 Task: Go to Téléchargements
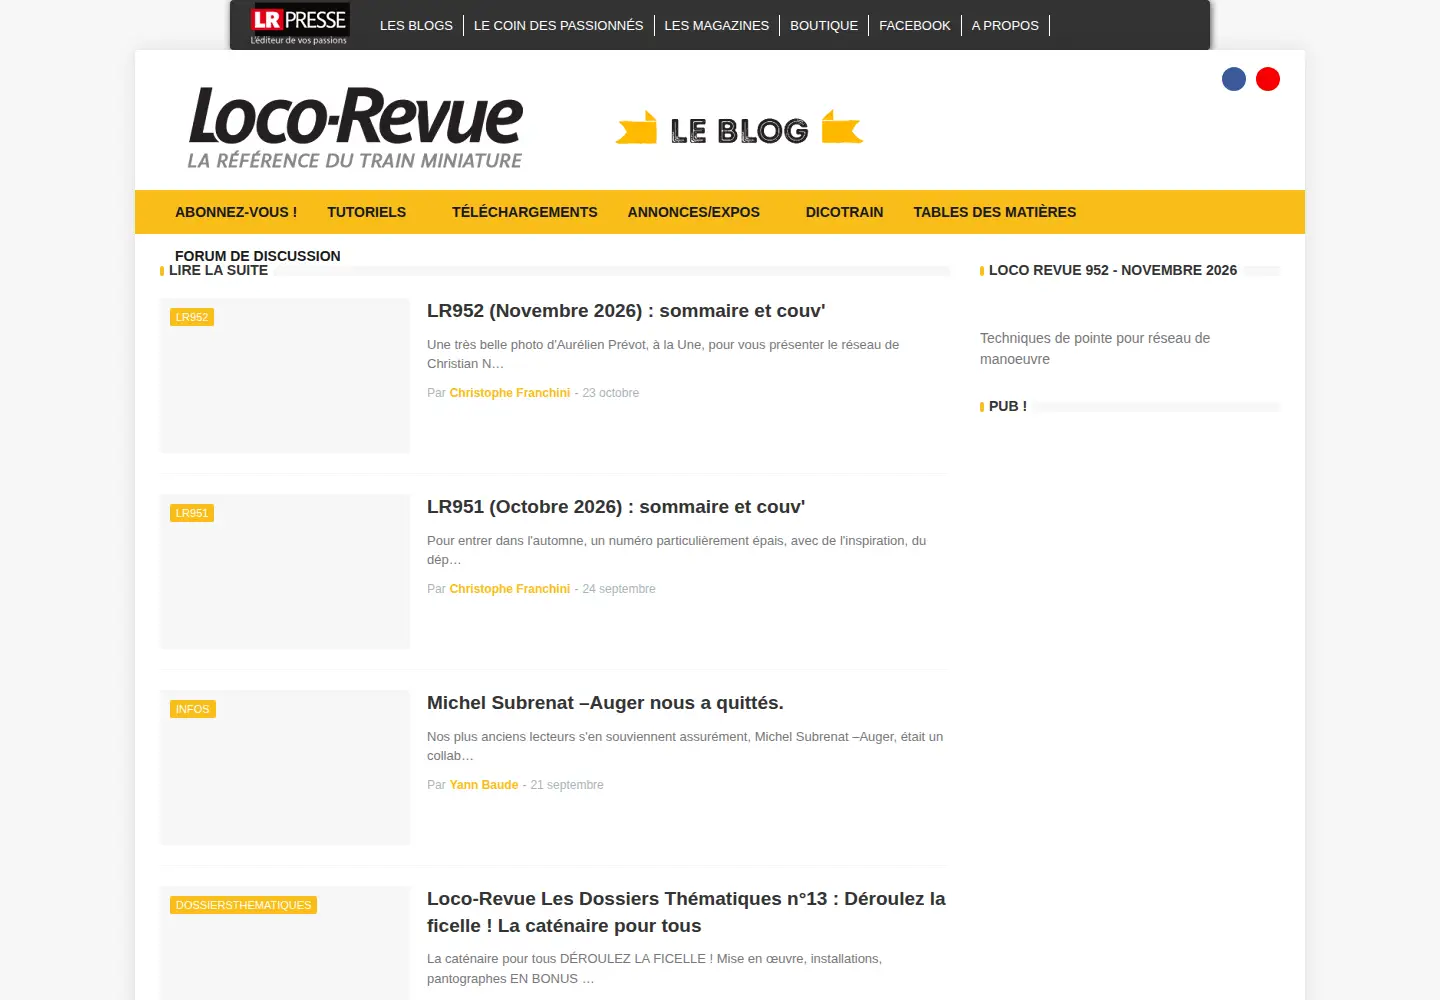point(524,212)
